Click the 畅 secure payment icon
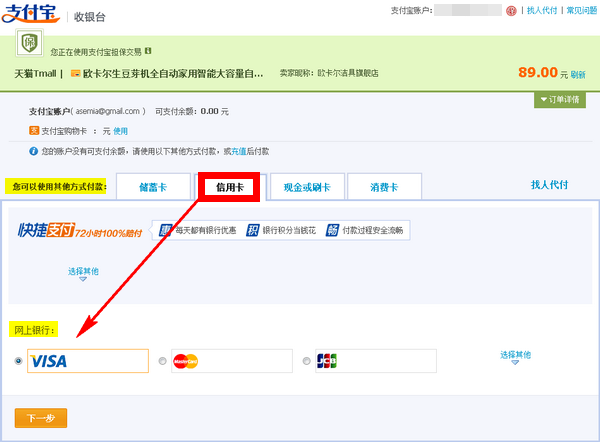This screenshot has width=600, height=442. 332,230
